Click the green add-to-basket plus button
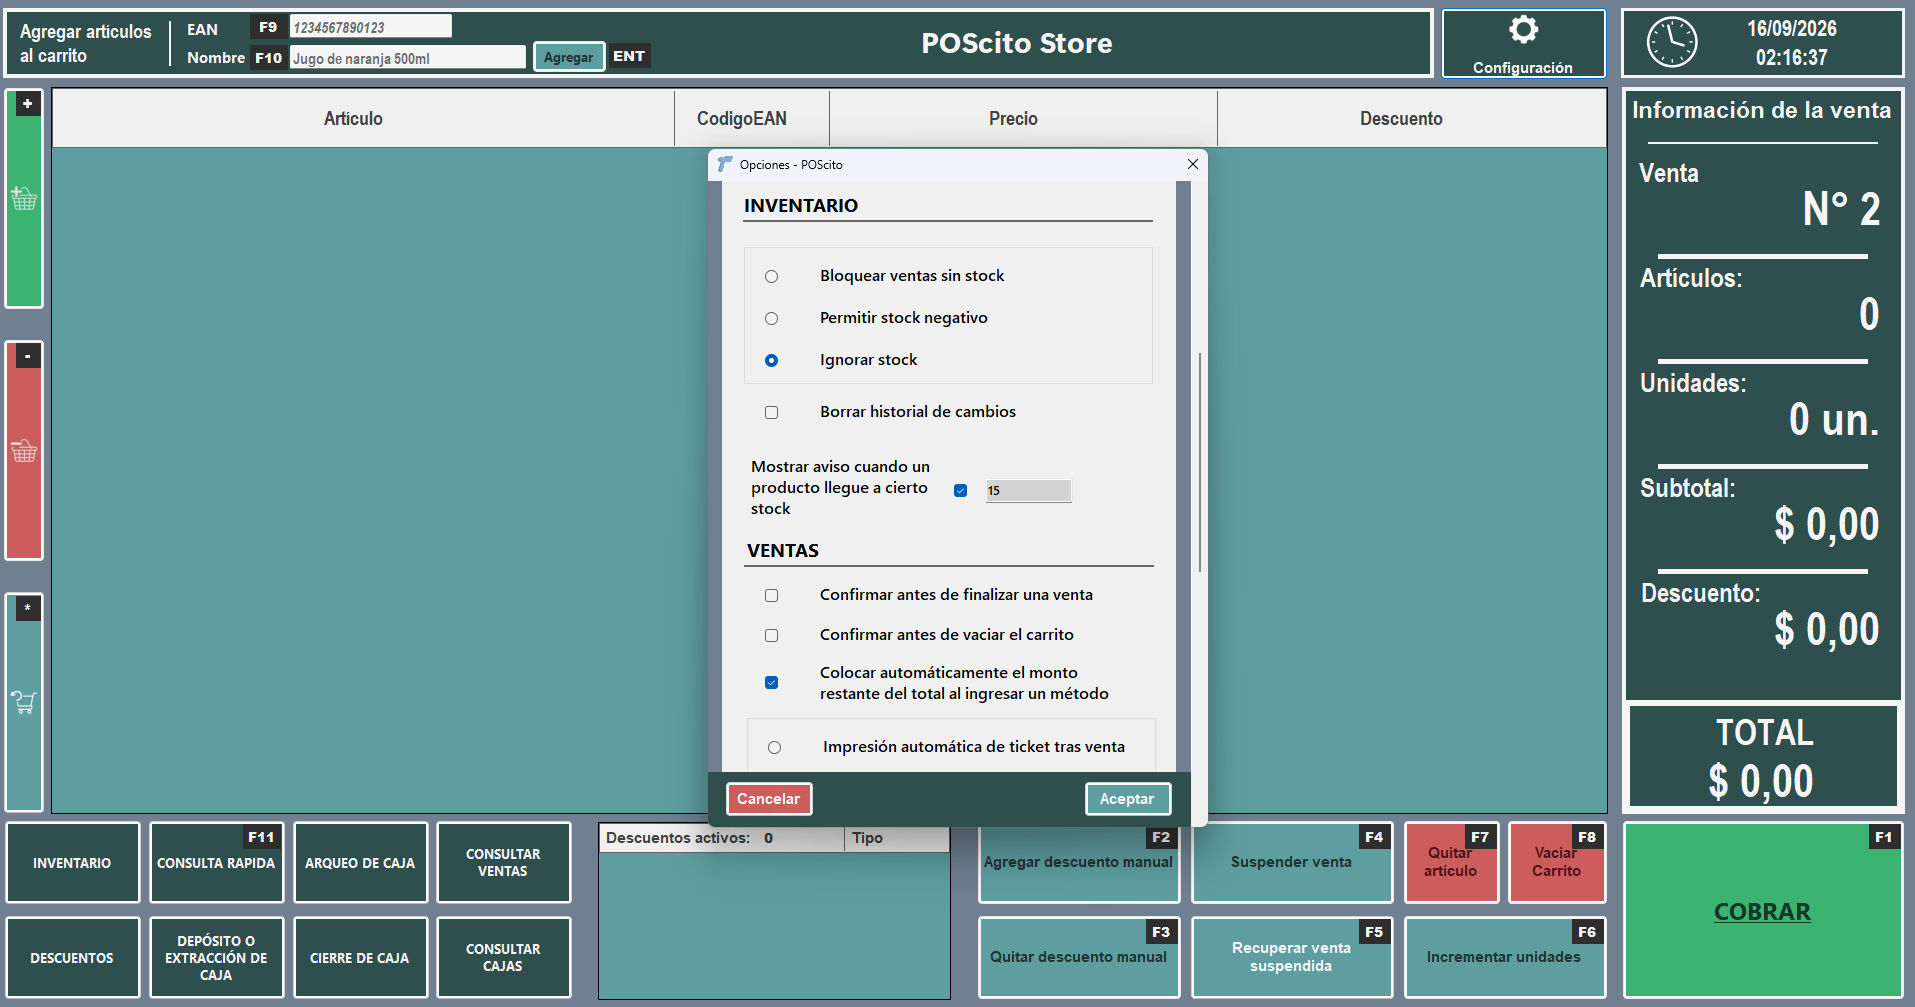The image size is (1915, 1007). 24,198
